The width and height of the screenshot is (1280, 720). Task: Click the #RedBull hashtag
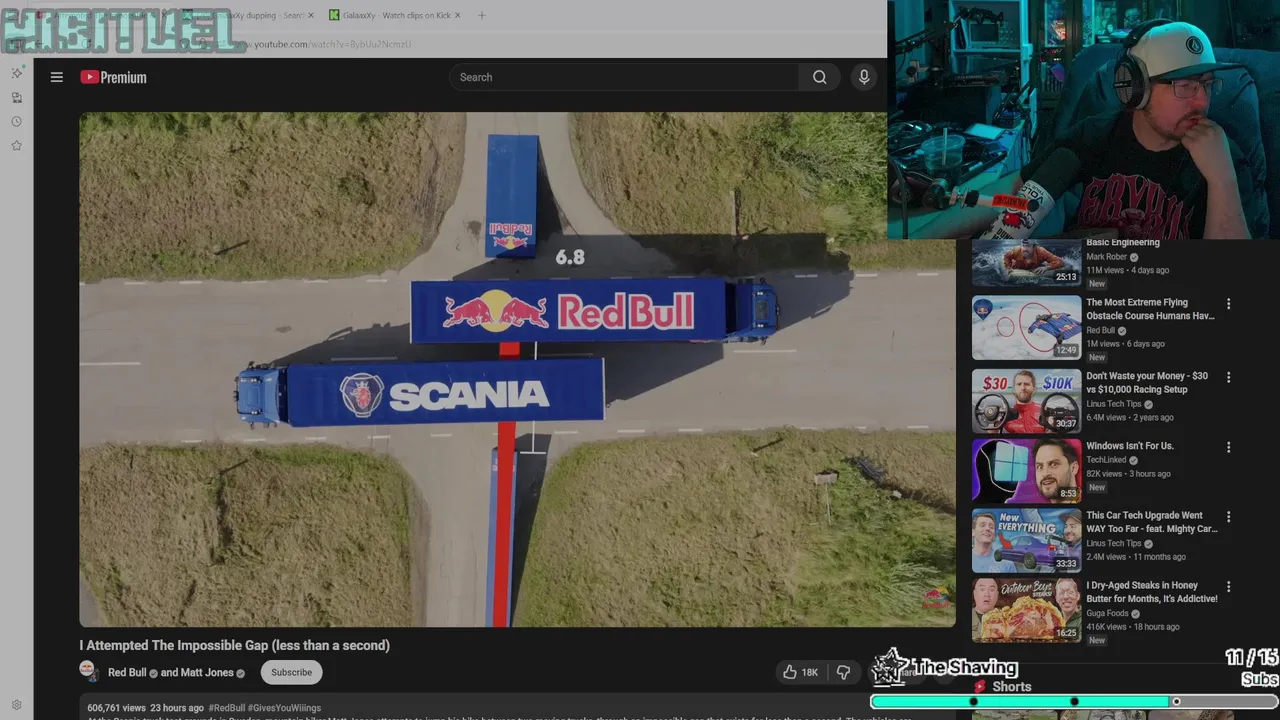pos(226,708)
